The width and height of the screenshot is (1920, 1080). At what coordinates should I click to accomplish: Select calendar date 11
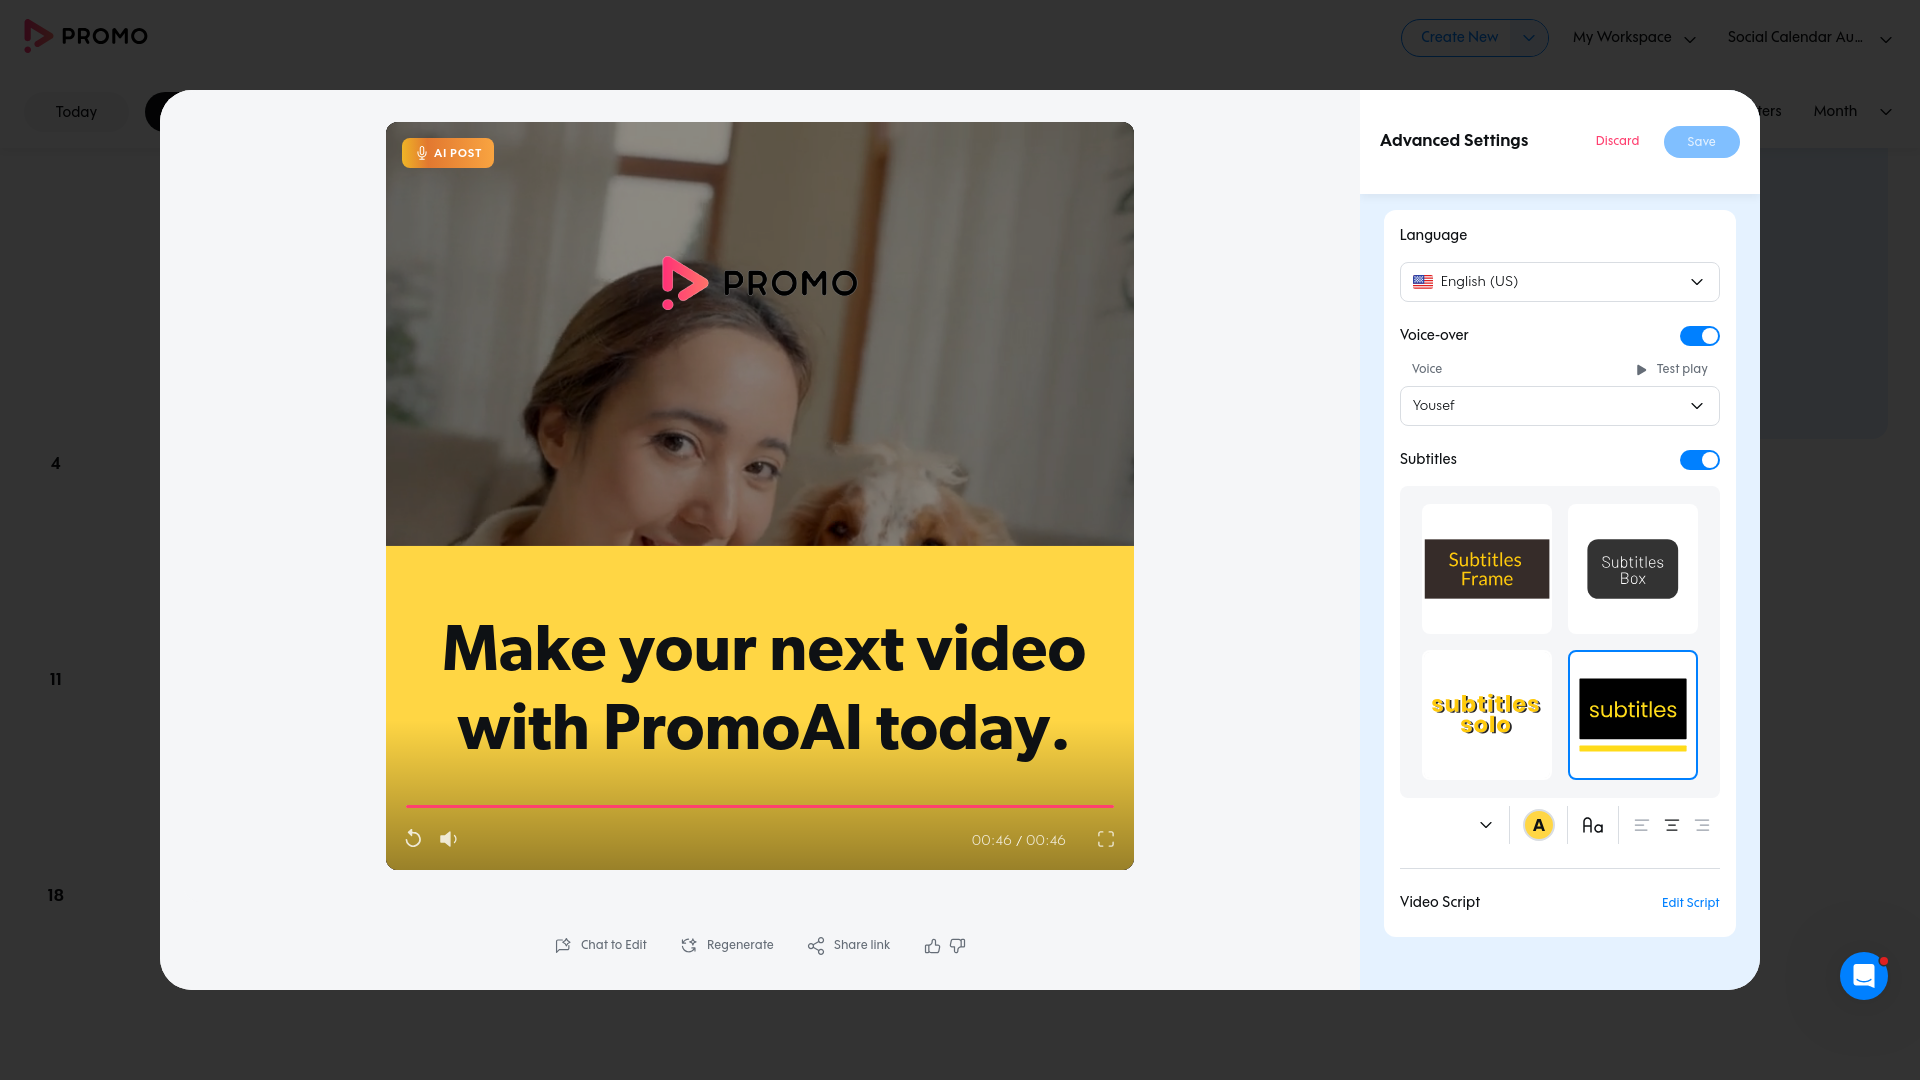(x=56, y=680)
